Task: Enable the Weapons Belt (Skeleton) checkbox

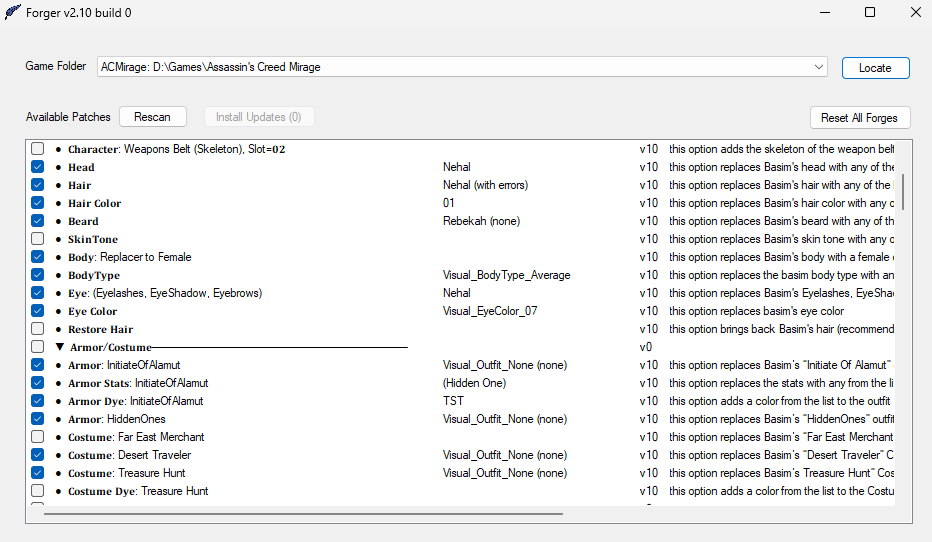Action: 37,149
